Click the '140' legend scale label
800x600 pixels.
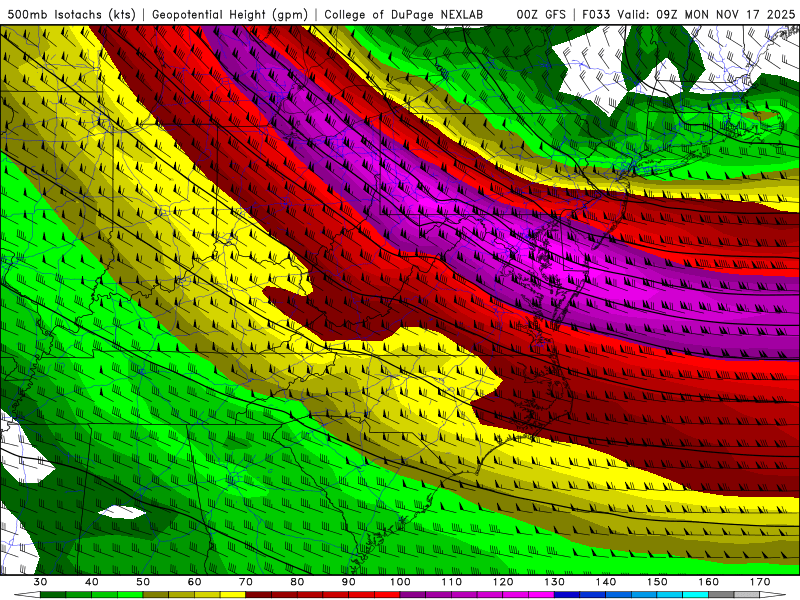[x=606, y=582]
